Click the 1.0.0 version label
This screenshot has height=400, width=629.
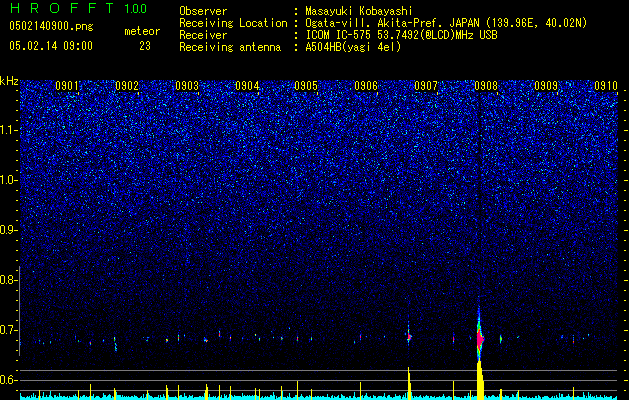[x=136, y=9]
